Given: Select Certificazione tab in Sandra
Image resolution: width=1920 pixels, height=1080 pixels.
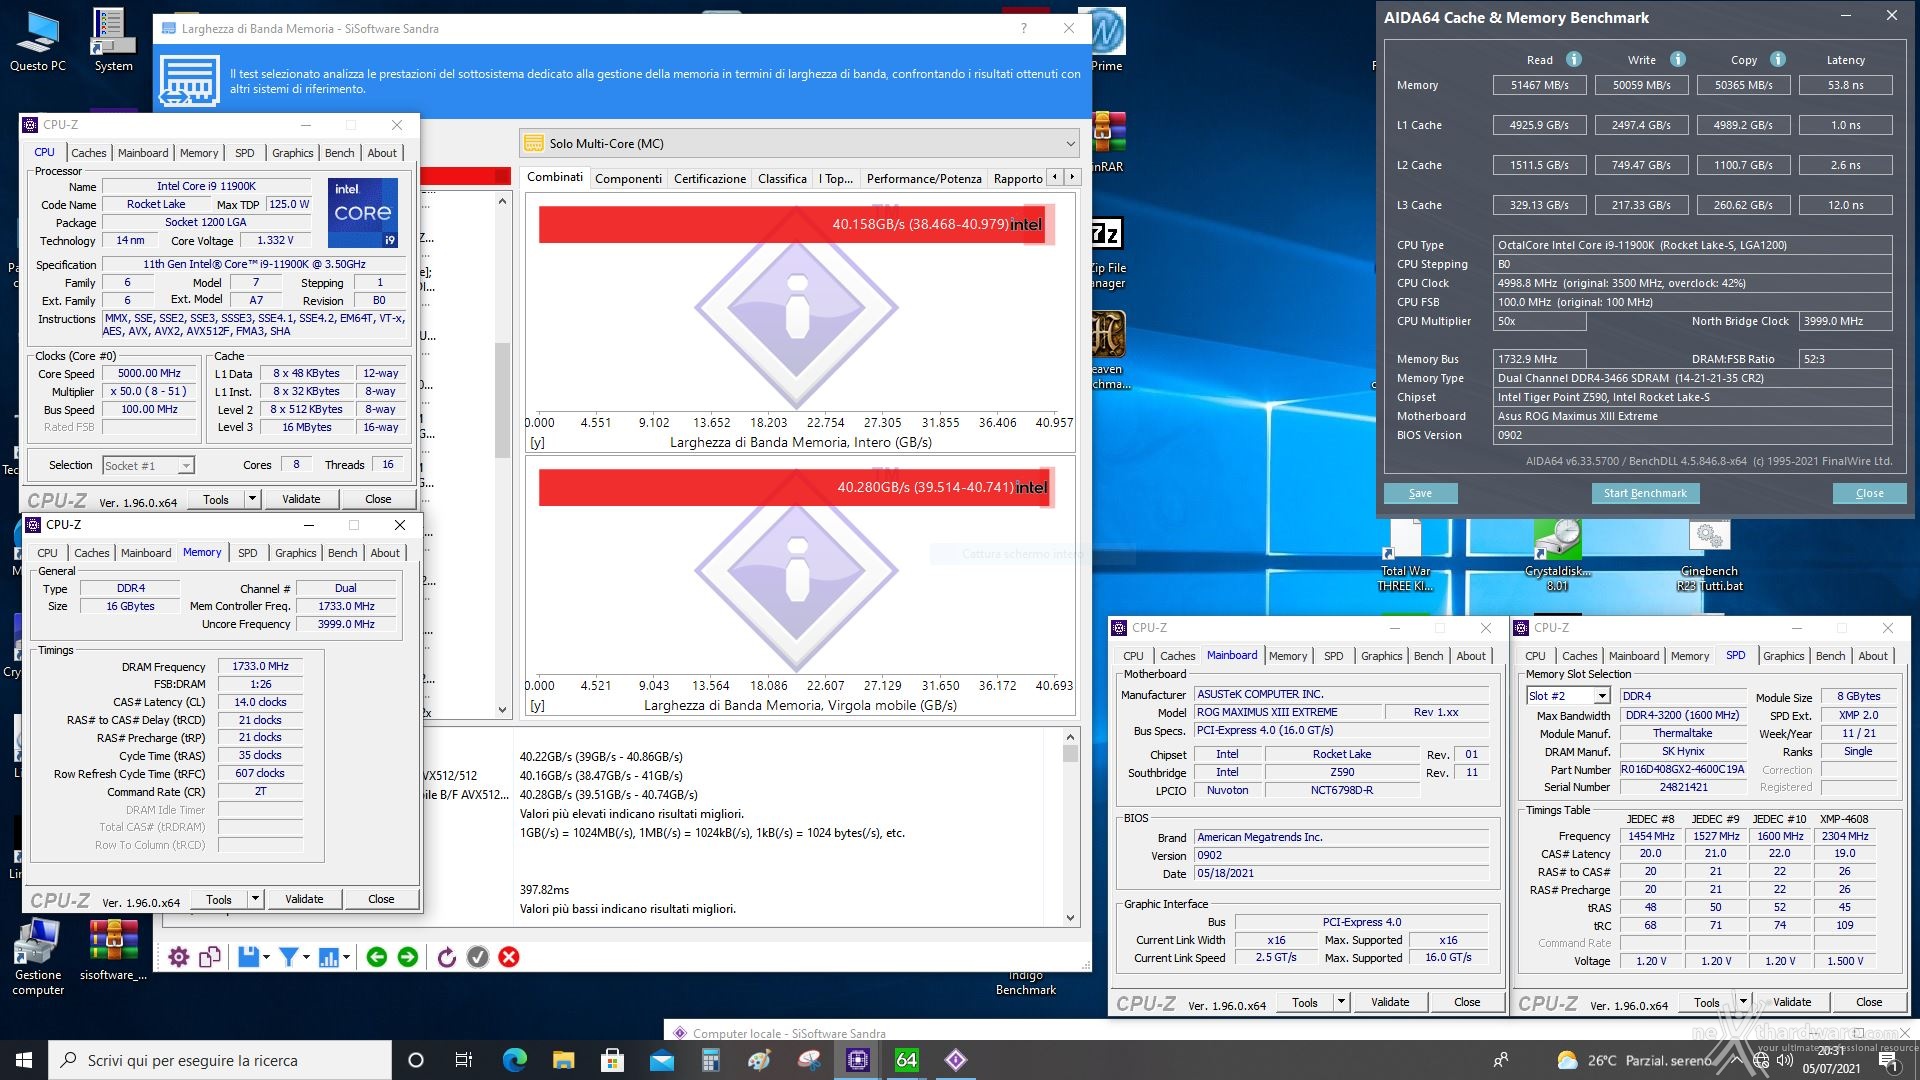Looking at the screenshot, I should (x=710, y=178).
